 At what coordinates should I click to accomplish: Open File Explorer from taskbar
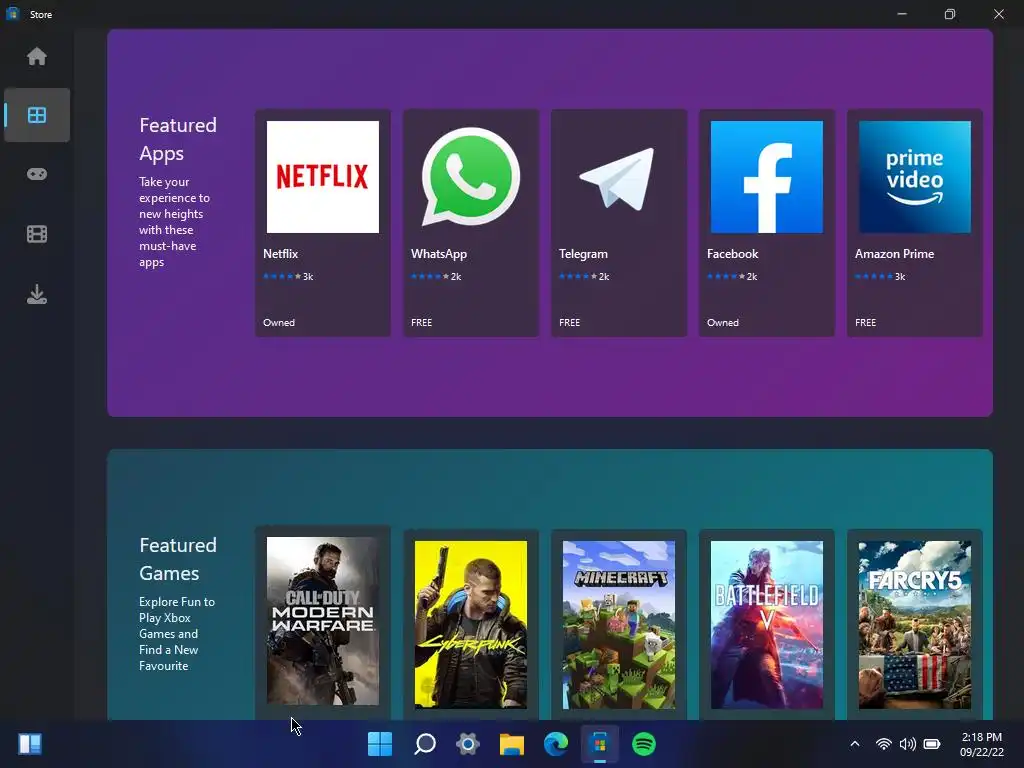pos(512,744)
